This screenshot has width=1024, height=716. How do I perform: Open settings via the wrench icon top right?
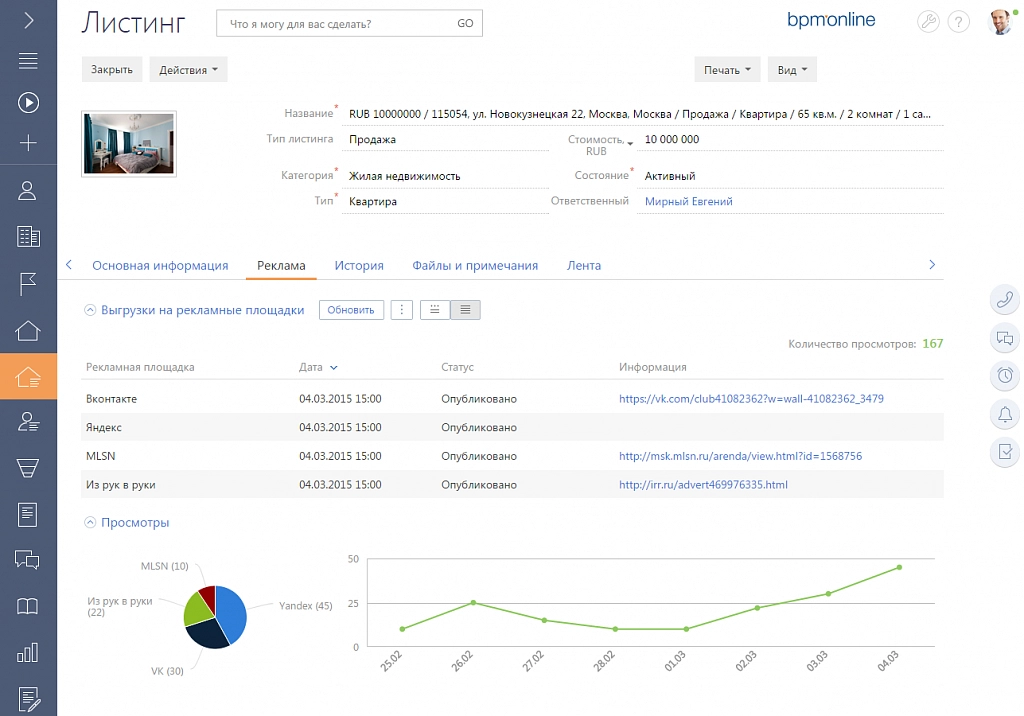[928, 21]
